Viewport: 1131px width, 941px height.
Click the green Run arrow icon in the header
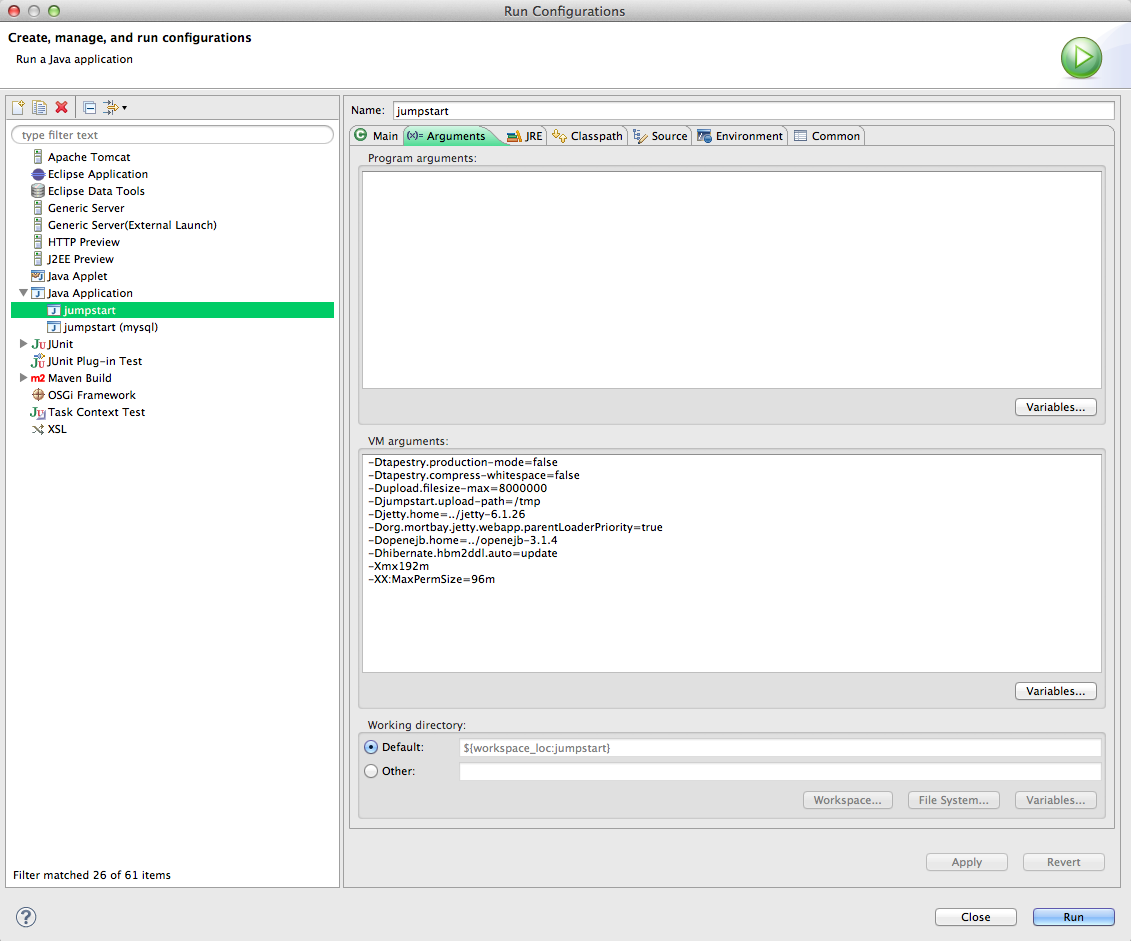(x=1081, y=58)
